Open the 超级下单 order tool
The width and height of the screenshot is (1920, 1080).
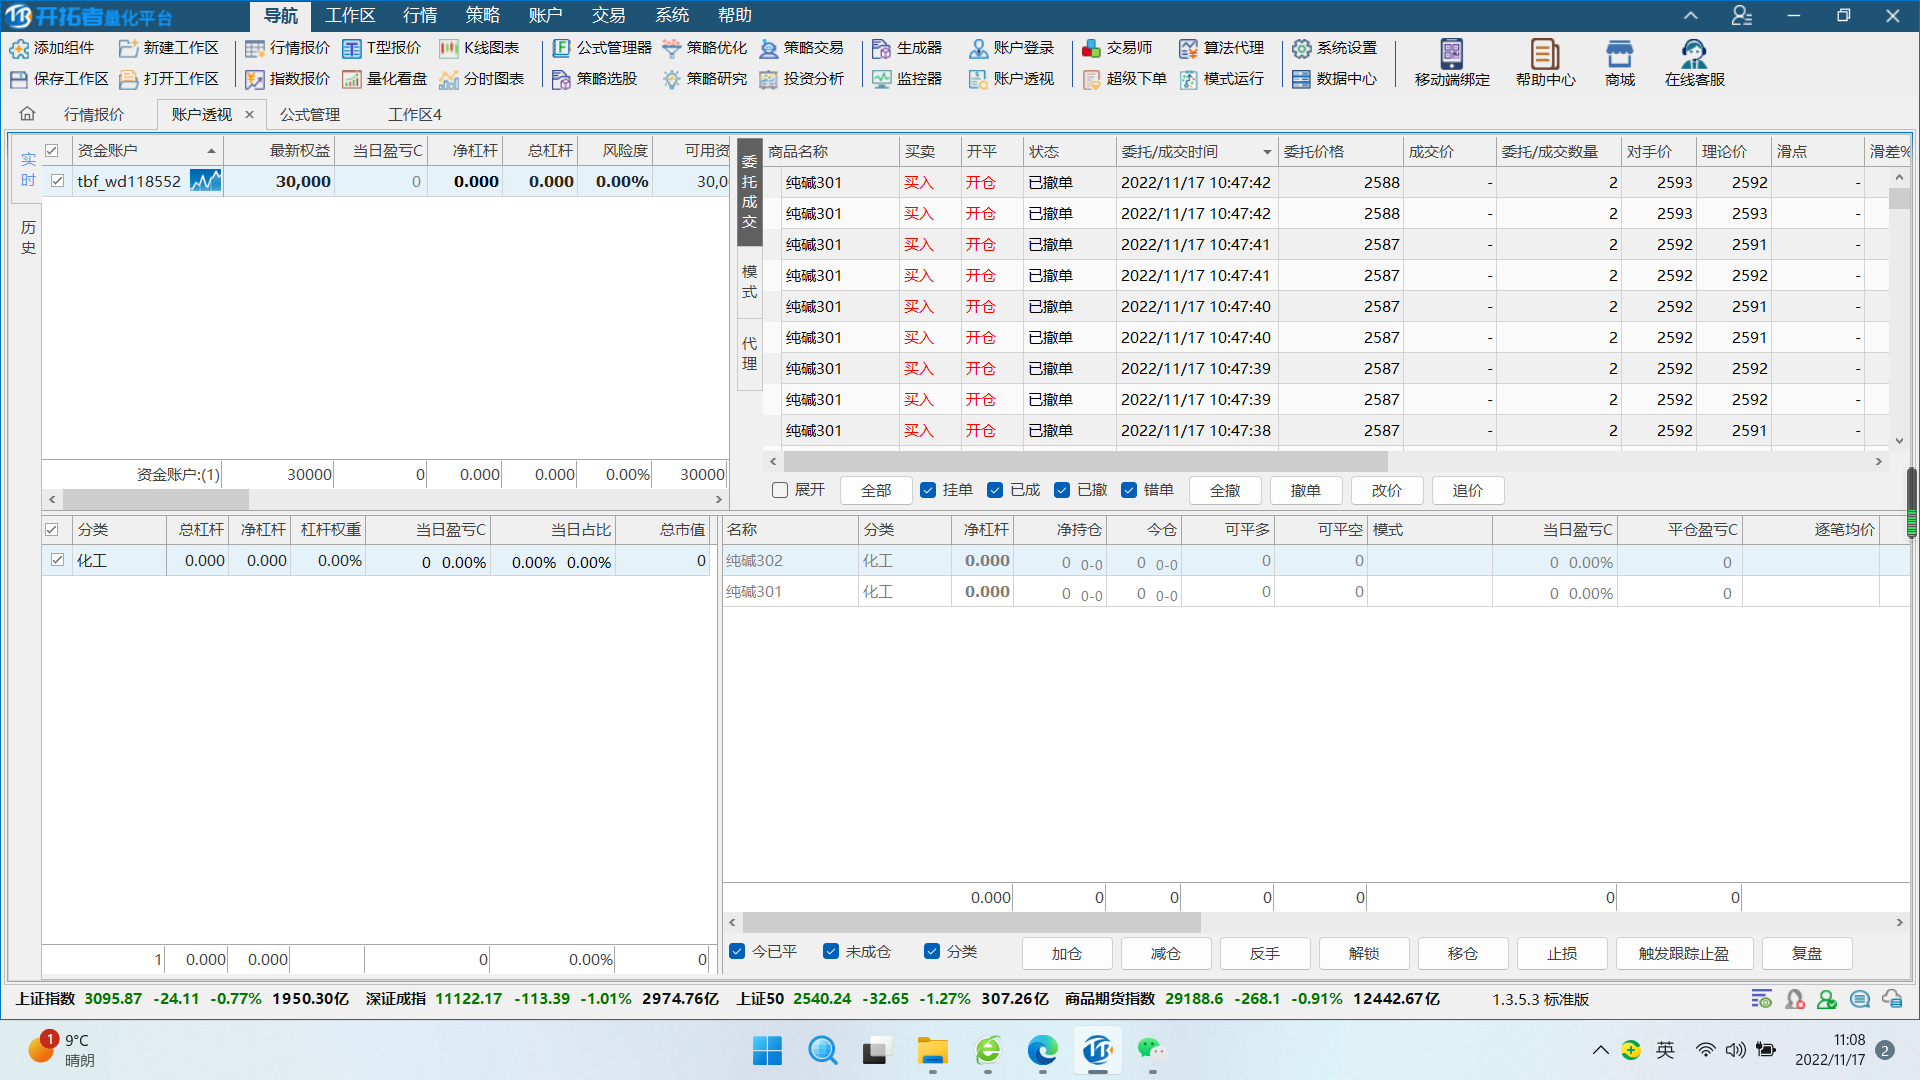point(1125,79)
